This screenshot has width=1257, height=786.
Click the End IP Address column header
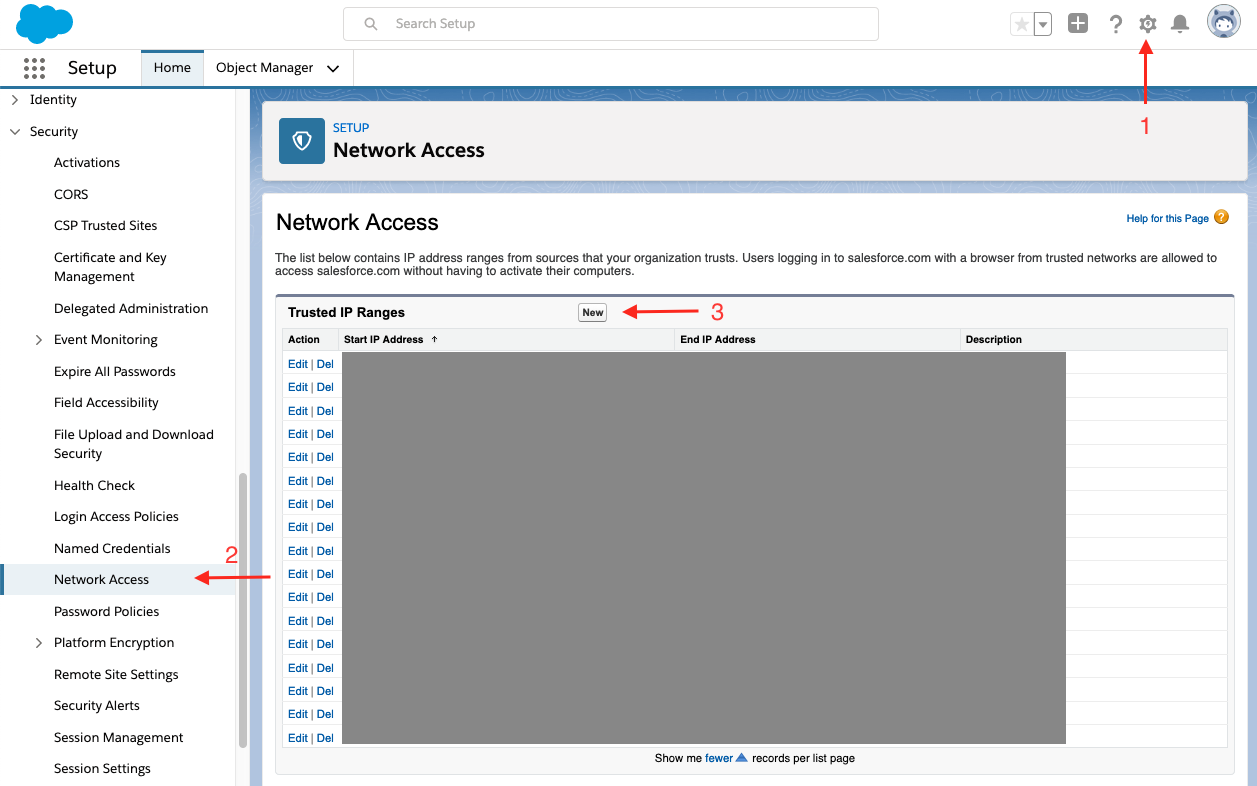point(718,340)
